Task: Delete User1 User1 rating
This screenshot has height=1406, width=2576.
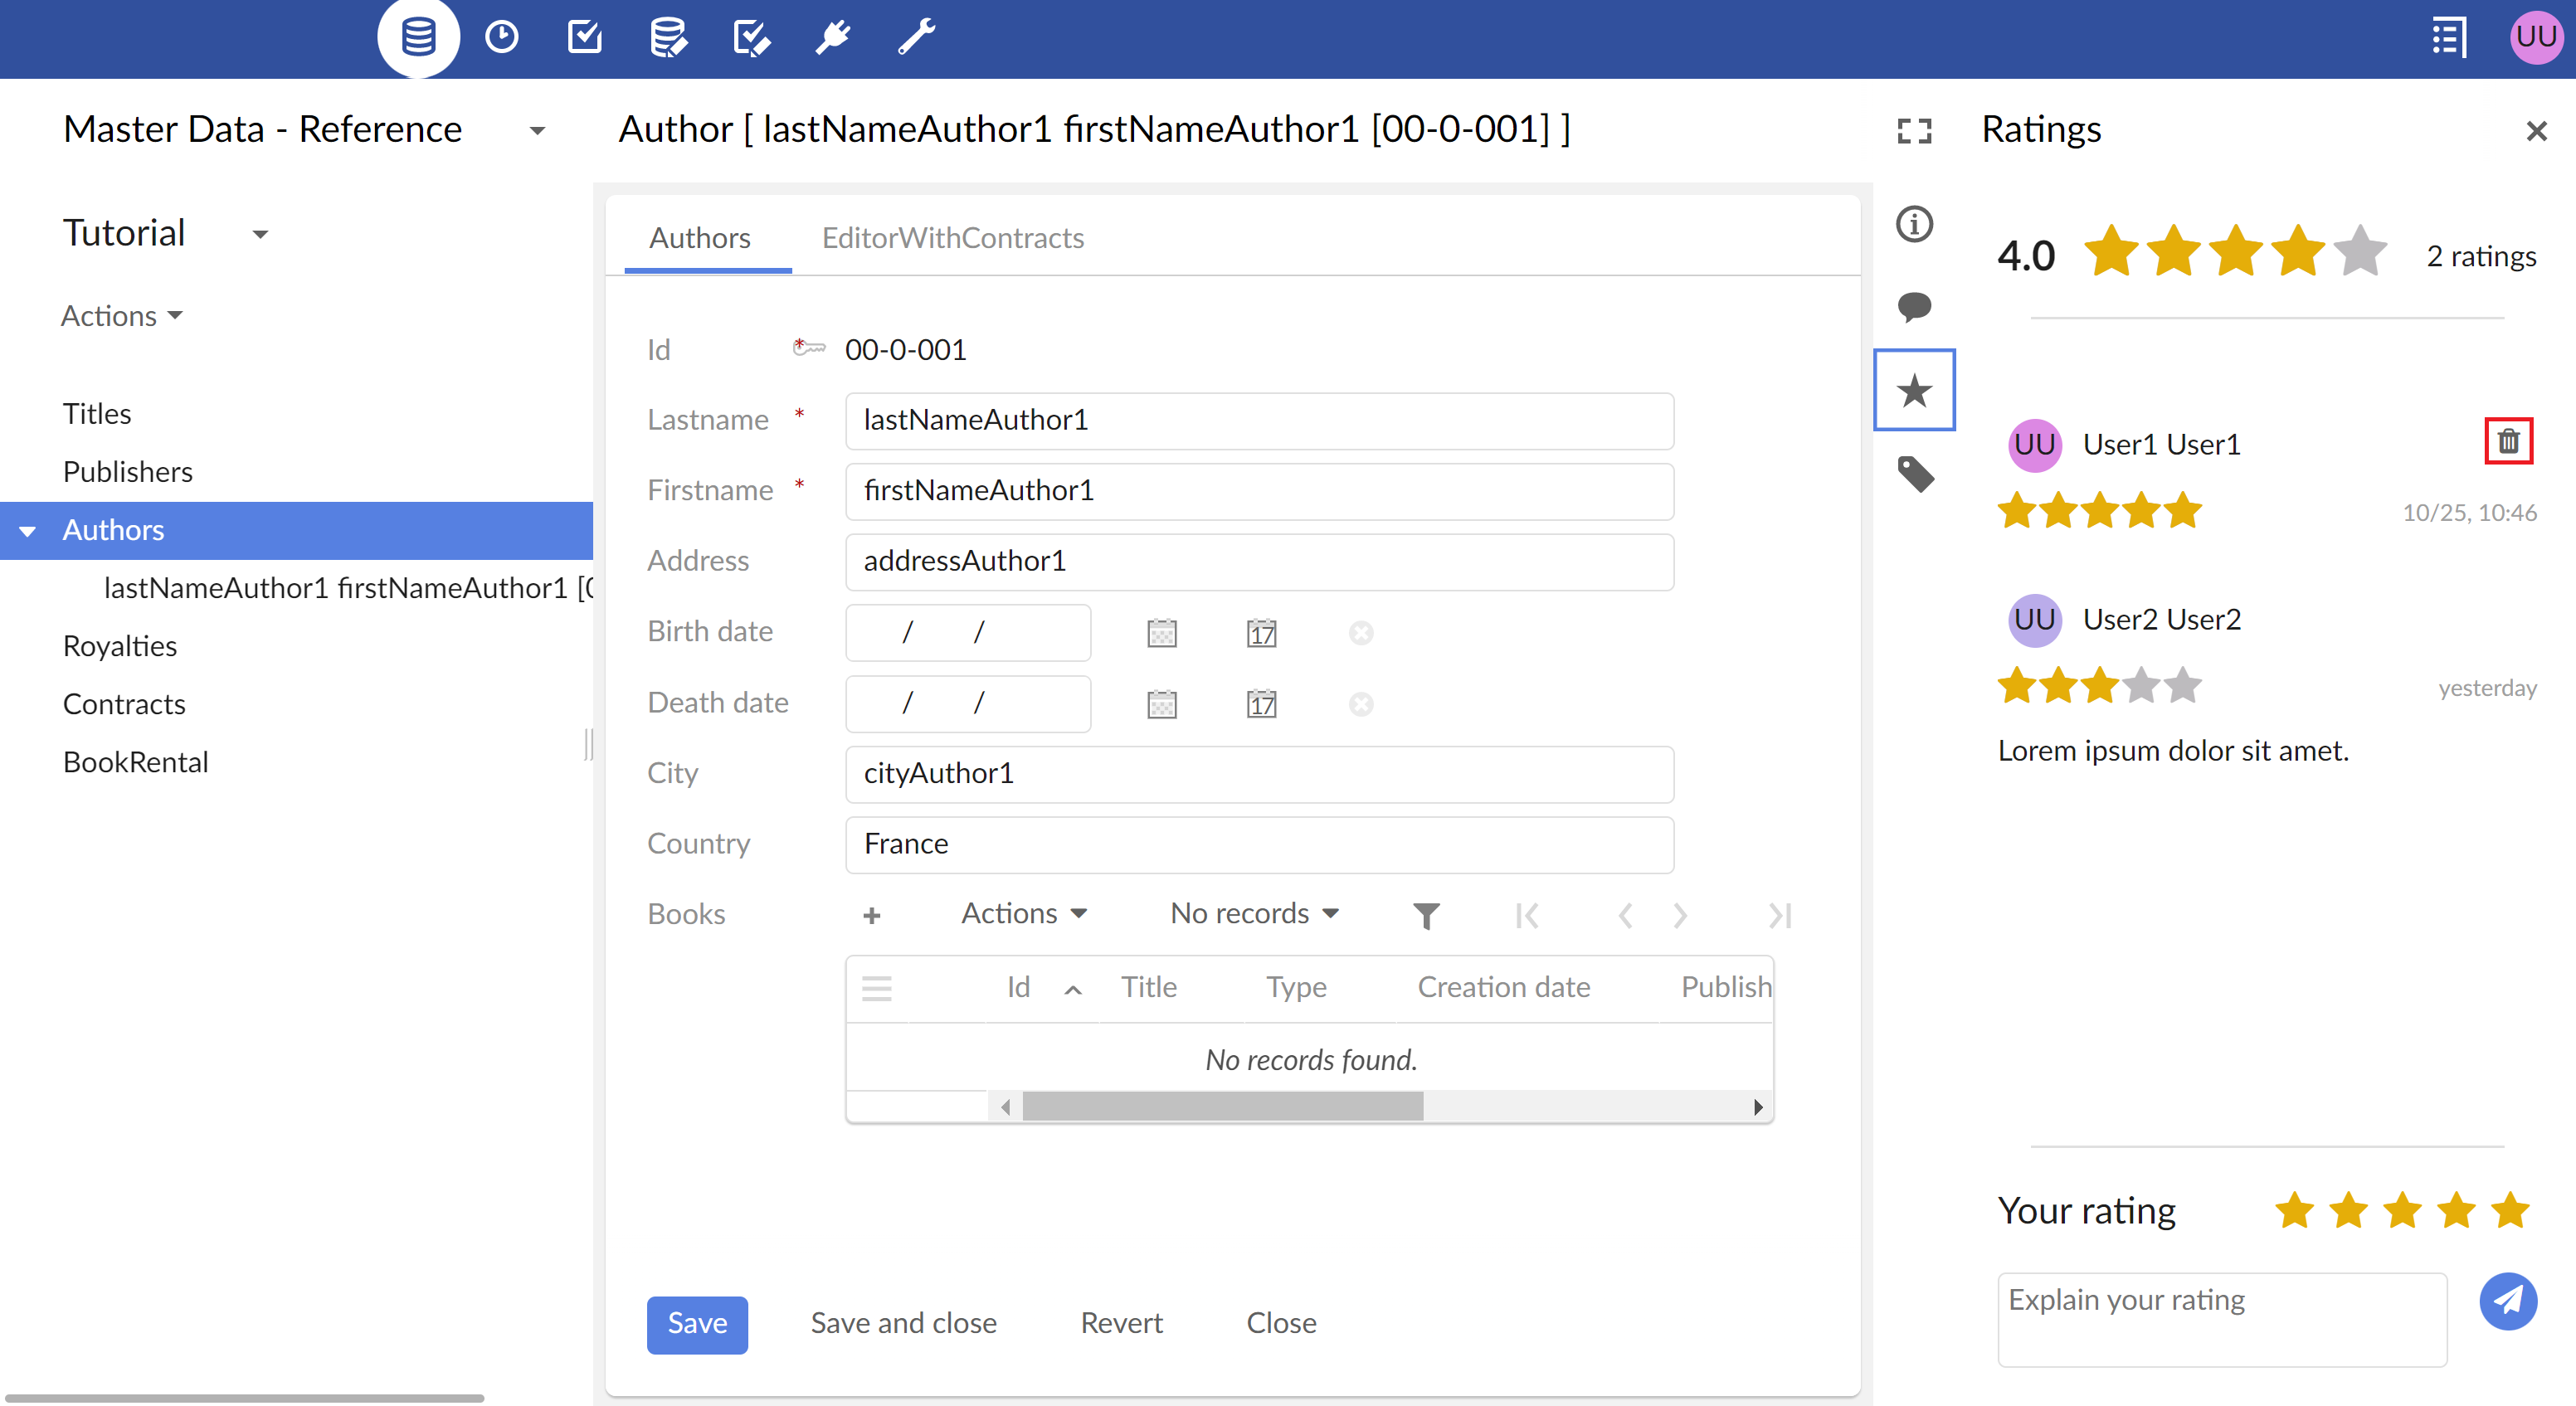Action: pyautogui.click(x=2509, y=441)
